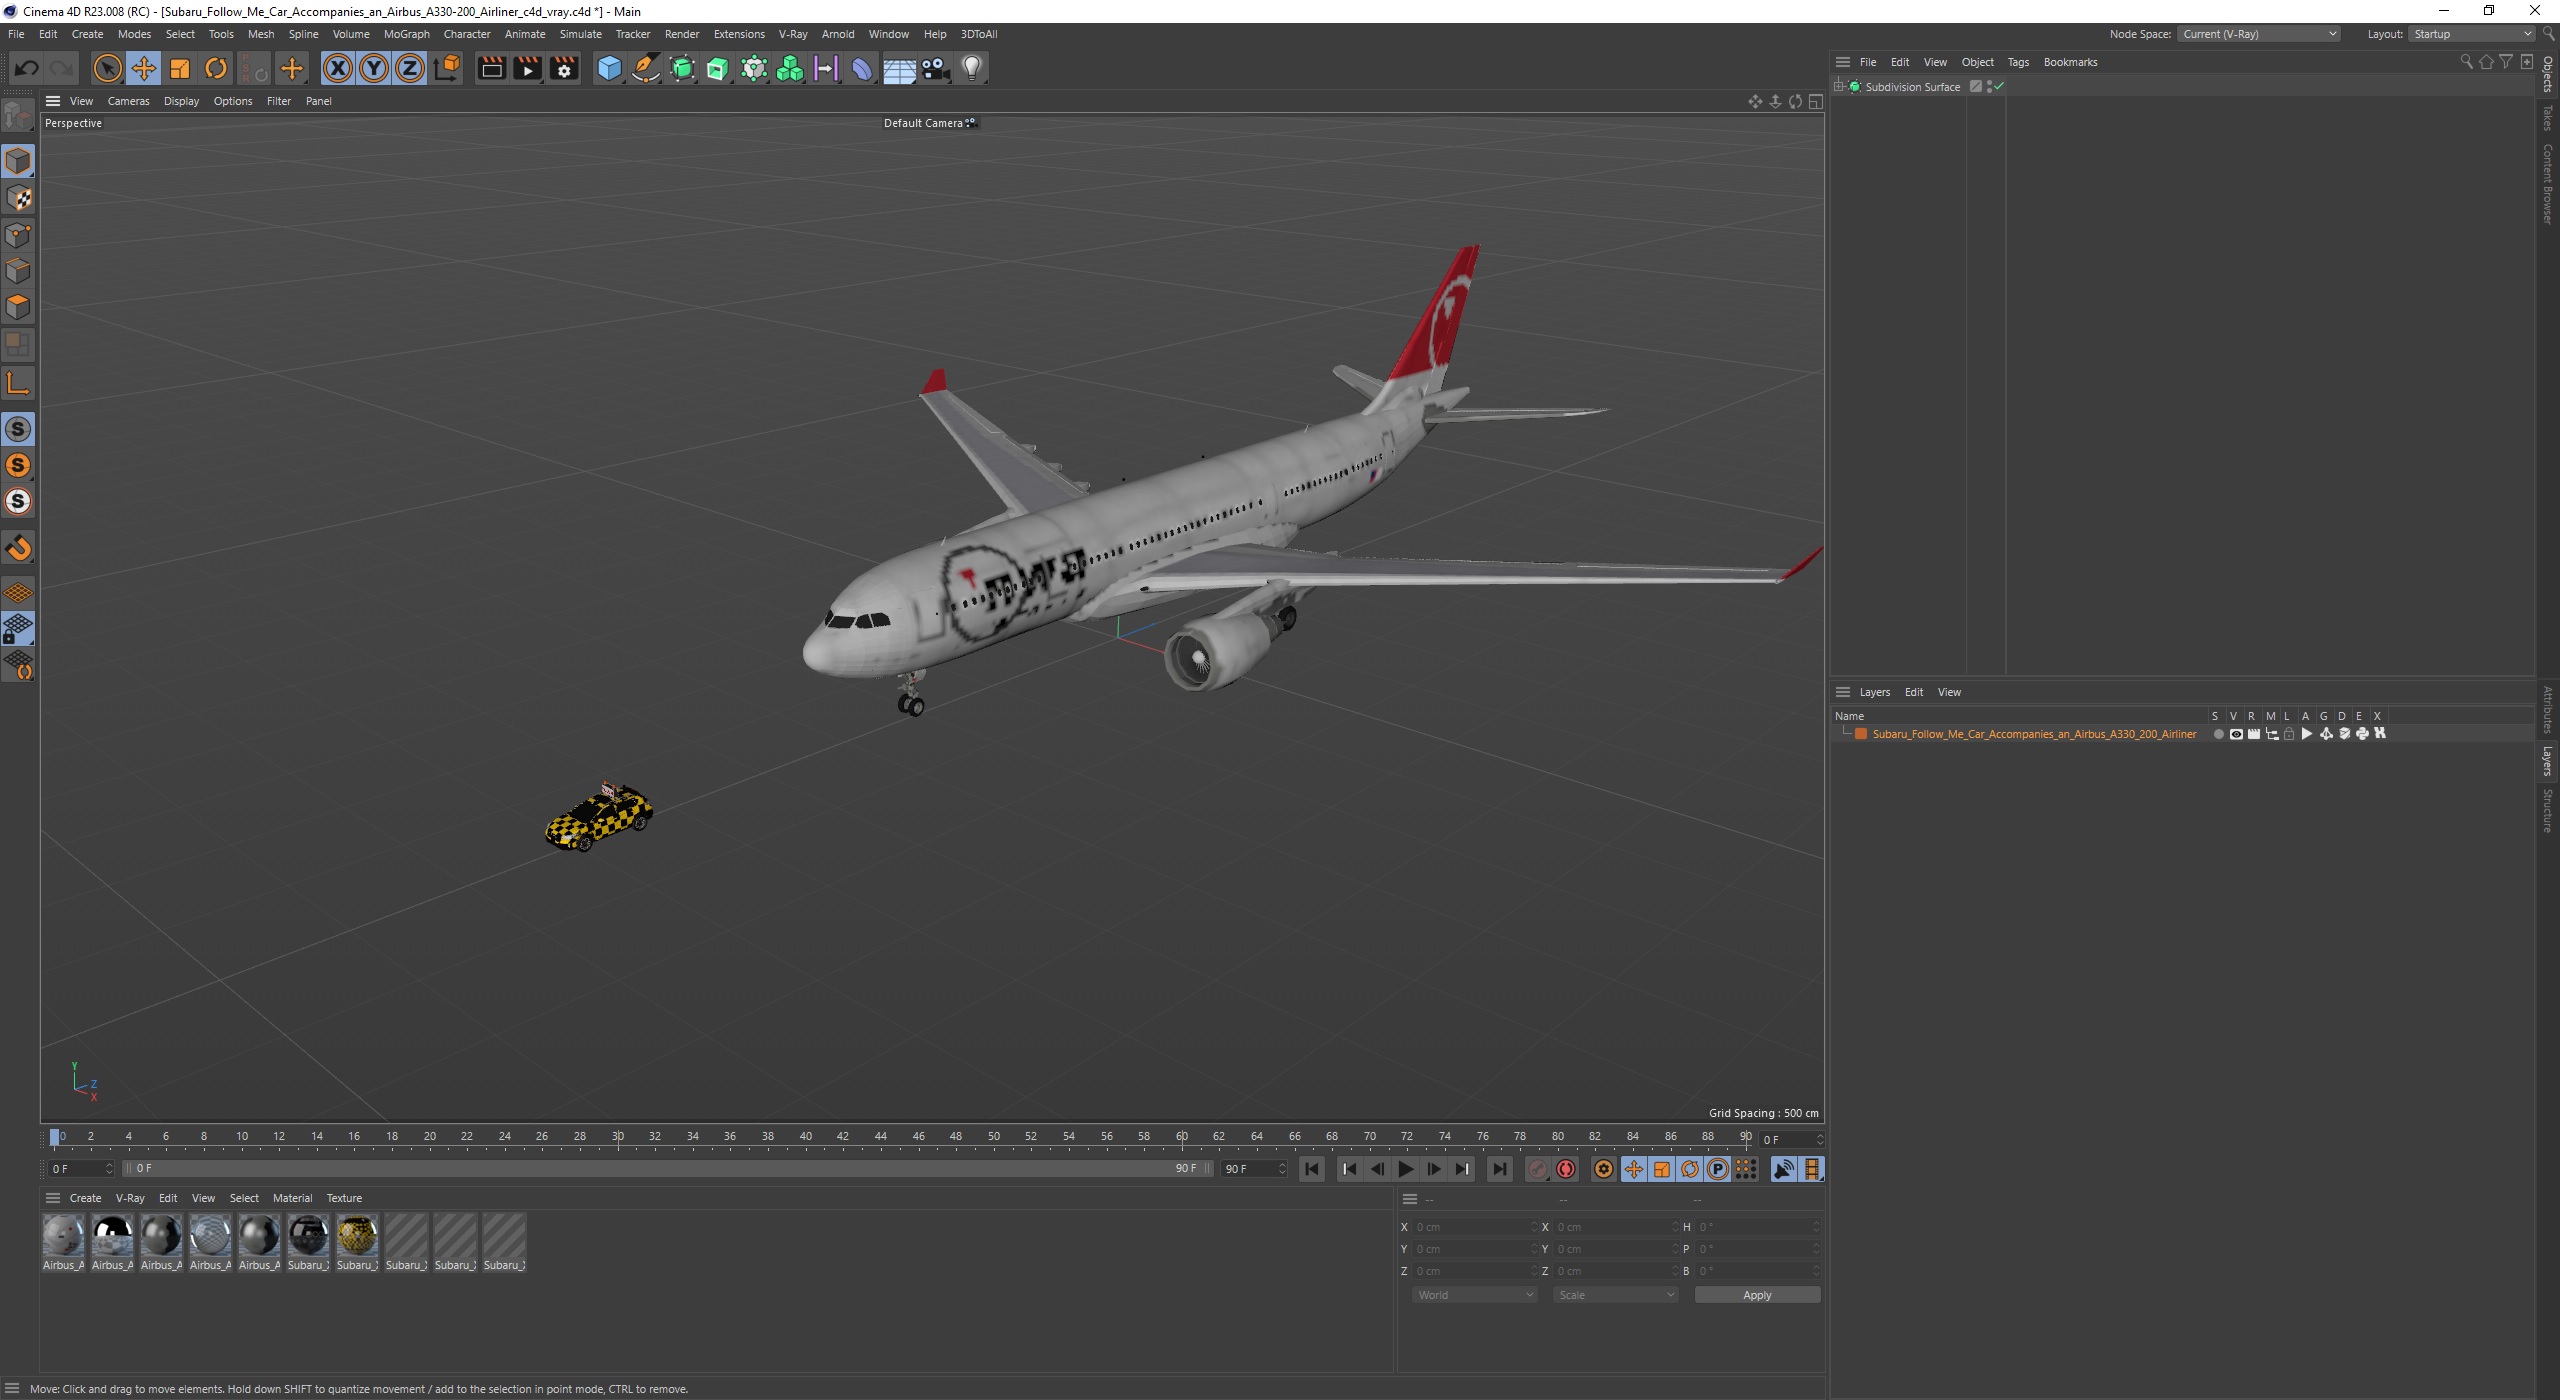Open the Simulate menu
The width and height of the screenshot is (2560, 1400).
coord(580,34)
